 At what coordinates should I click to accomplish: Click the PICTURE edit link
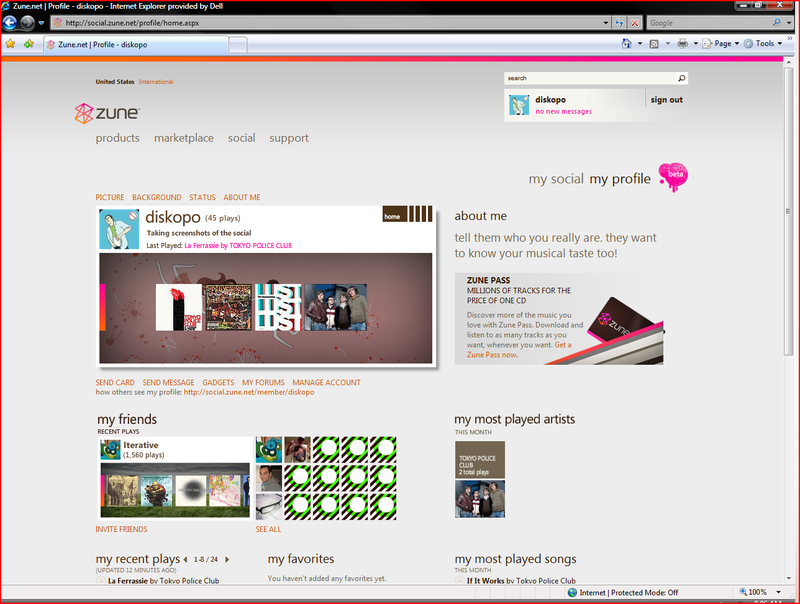click(x=110, y=197)
